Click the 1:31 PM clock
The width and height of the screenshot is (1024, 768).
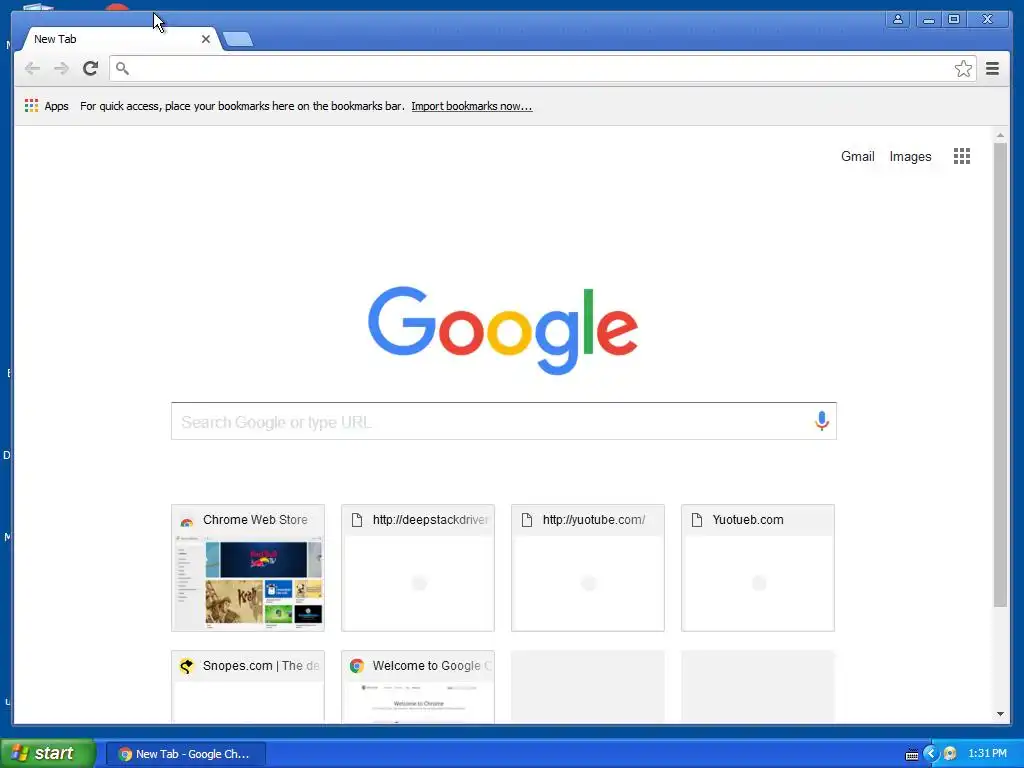[x=987, y=754]
